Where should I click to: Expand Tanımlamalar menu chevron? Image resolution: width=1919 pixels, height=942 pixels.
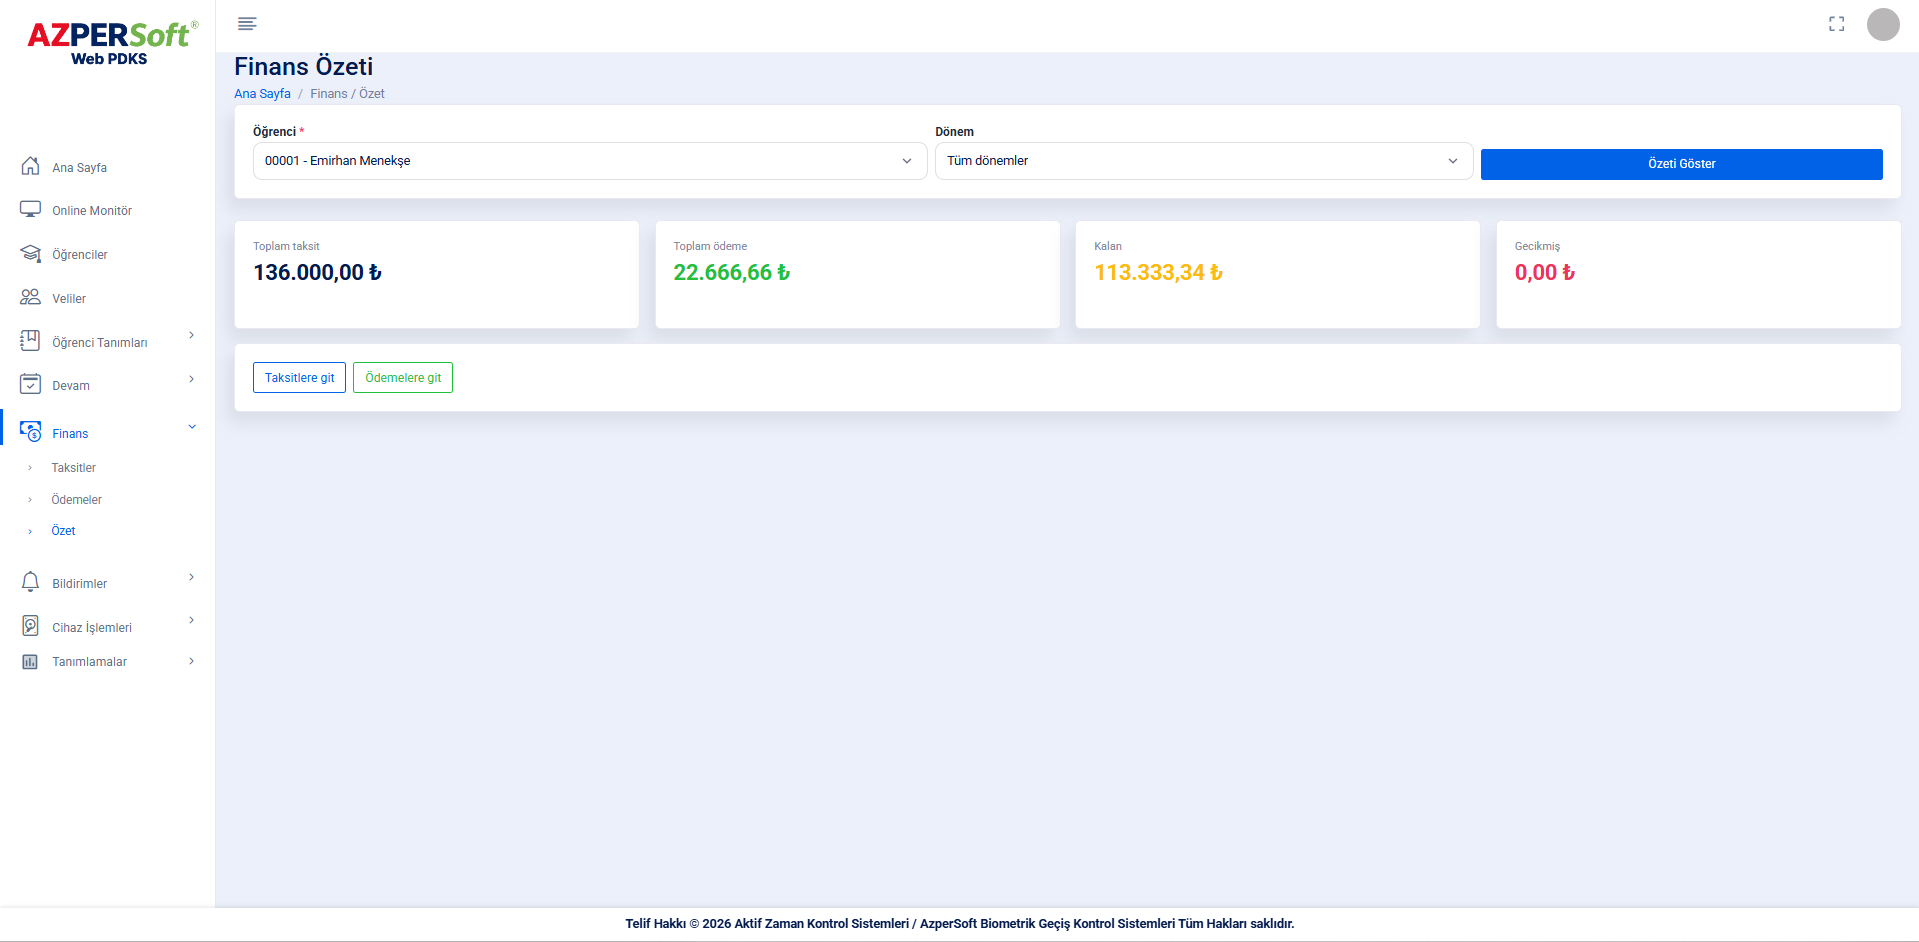coord(191,661)
